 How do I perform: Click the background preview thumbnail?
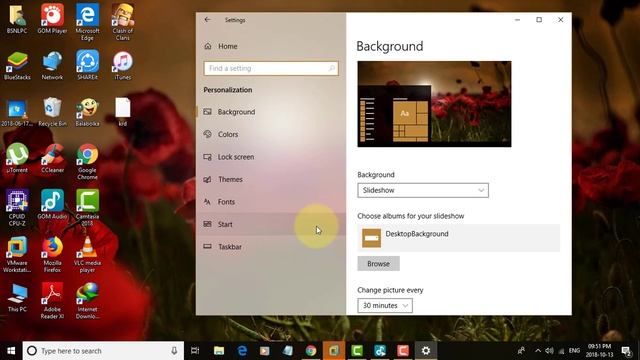[434, 104]
